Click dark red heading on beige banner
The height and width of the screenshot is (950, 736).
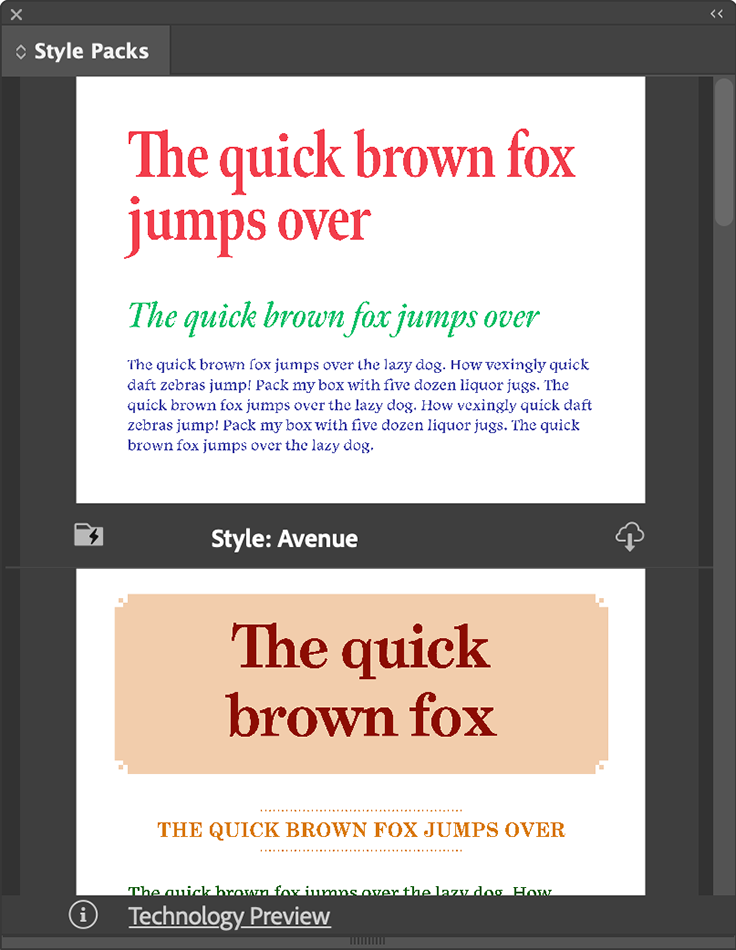(x=361, y=682)
